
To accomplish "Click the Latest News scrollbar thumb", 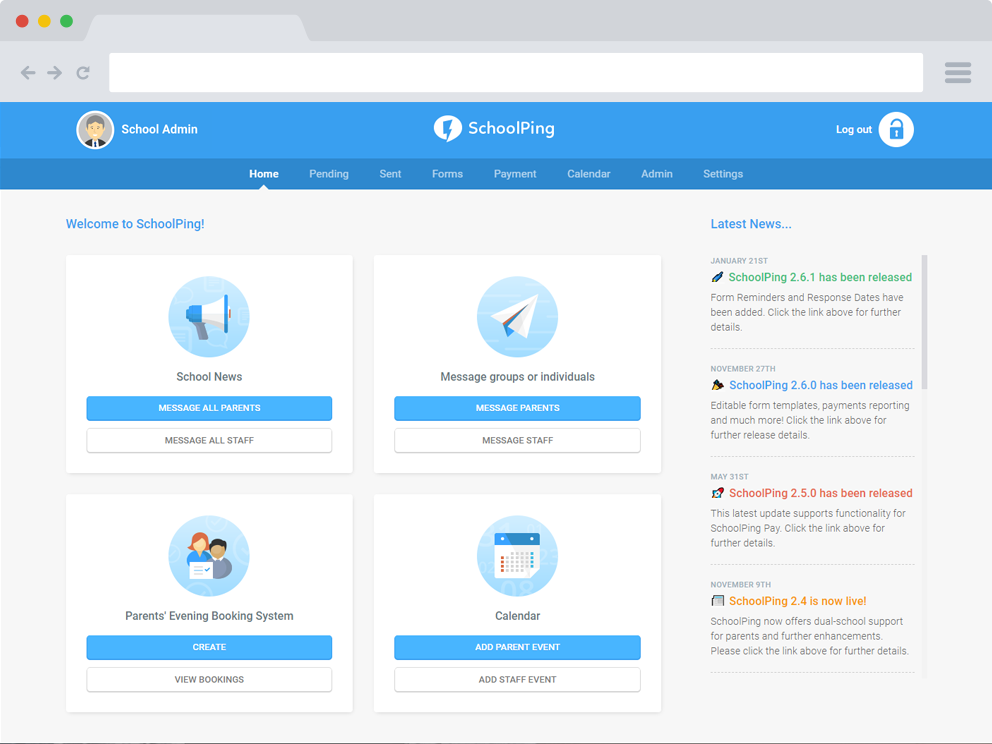I will (924, 322).
